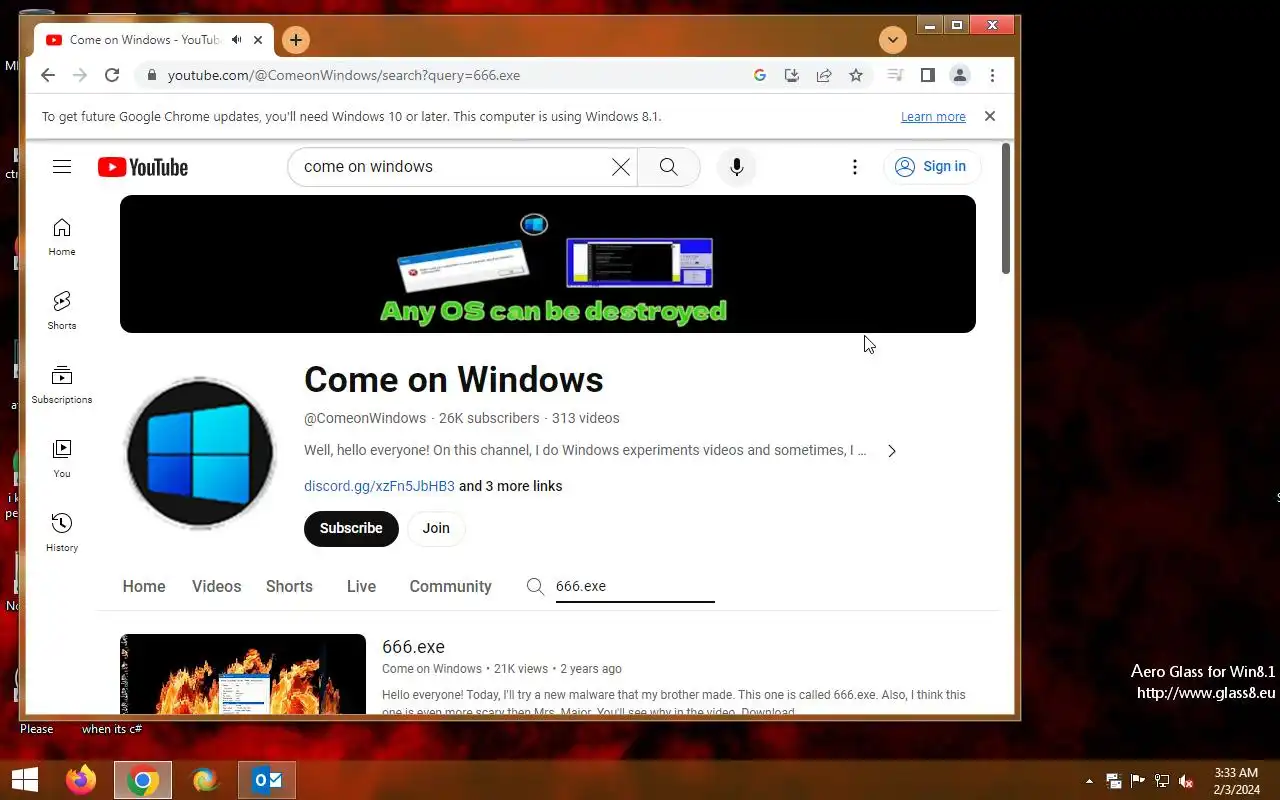This screenshot has width=1280, height=800.
Task: Bookmark this page with star icon
Action: click(x=856, y=75)
